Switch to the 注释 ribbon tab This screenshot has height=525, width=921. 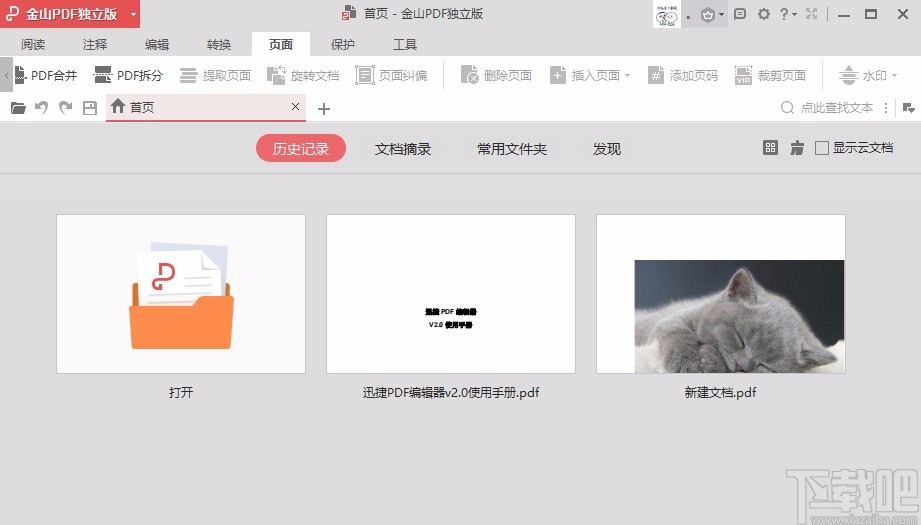click(95, 44)
